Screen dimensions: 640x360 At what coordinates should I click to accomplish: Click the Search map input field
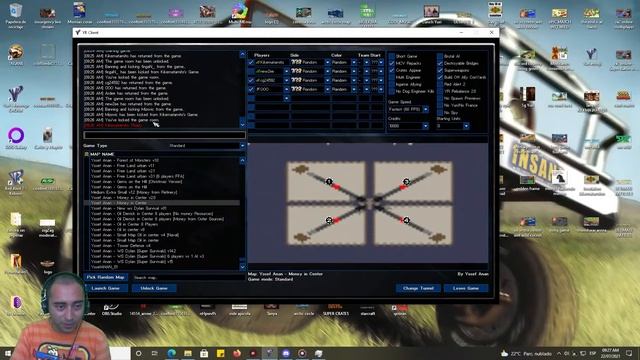(x=188, y=278)
